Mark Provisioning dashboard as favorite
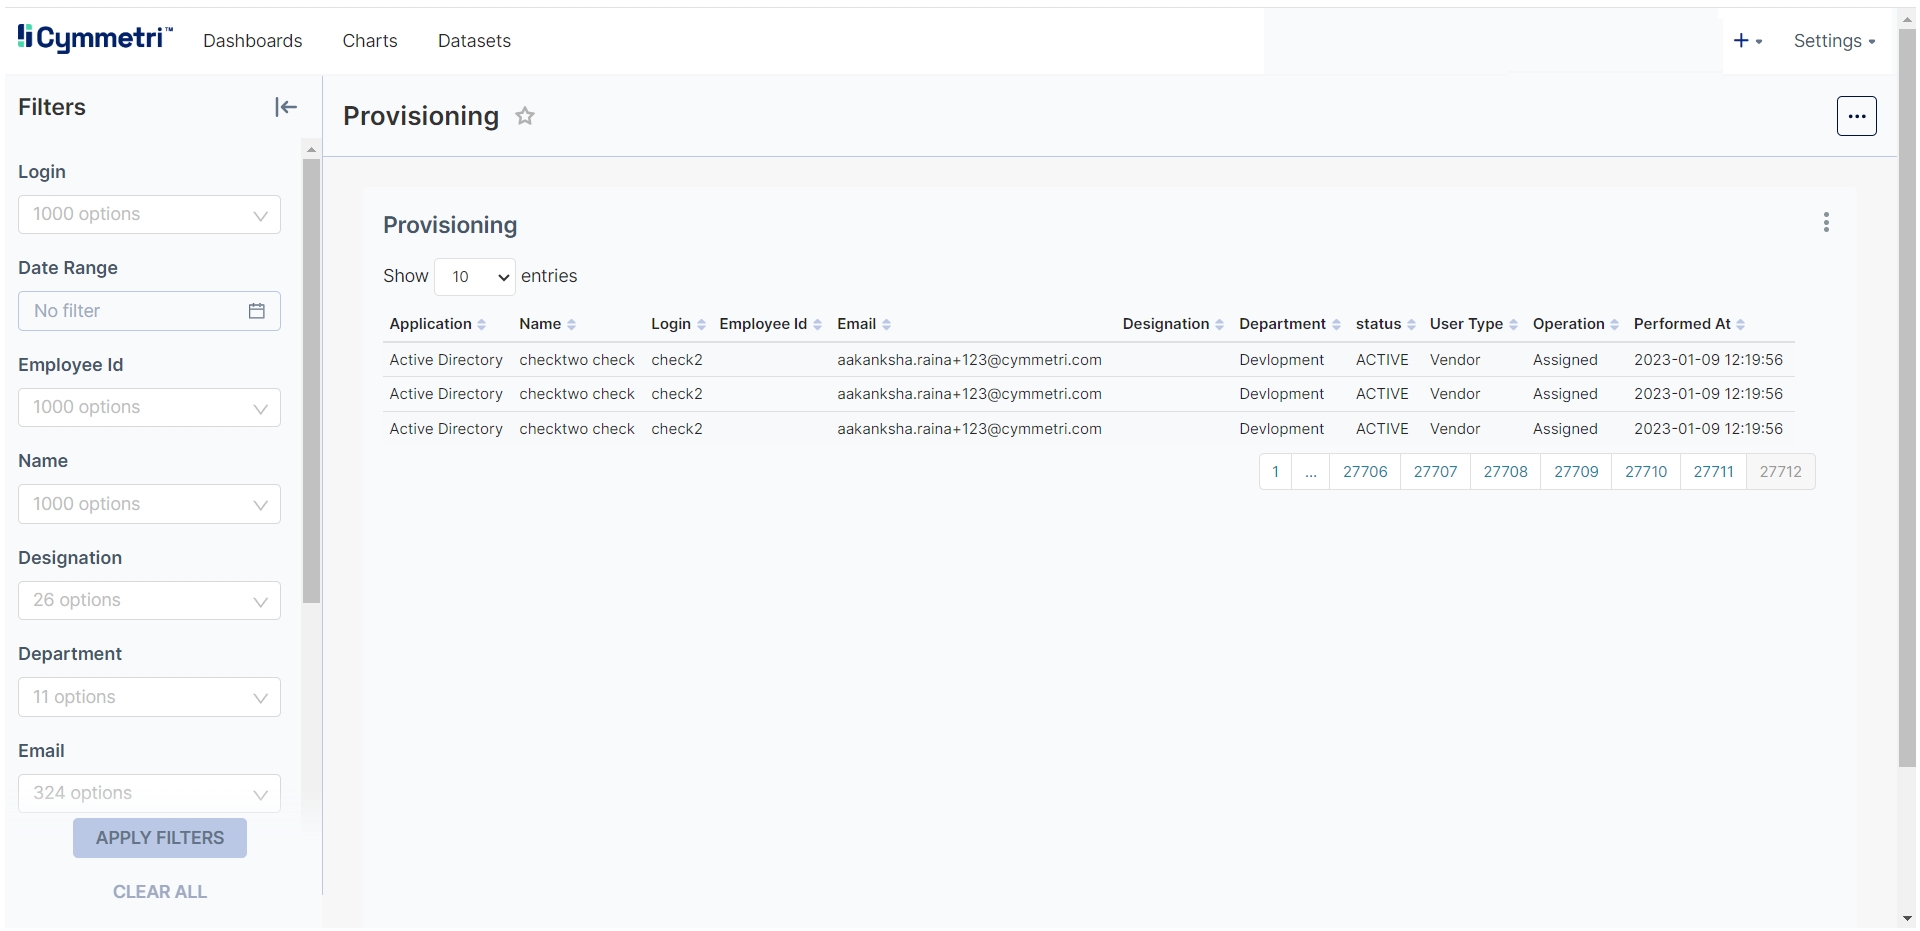 [x=525, y=116]
